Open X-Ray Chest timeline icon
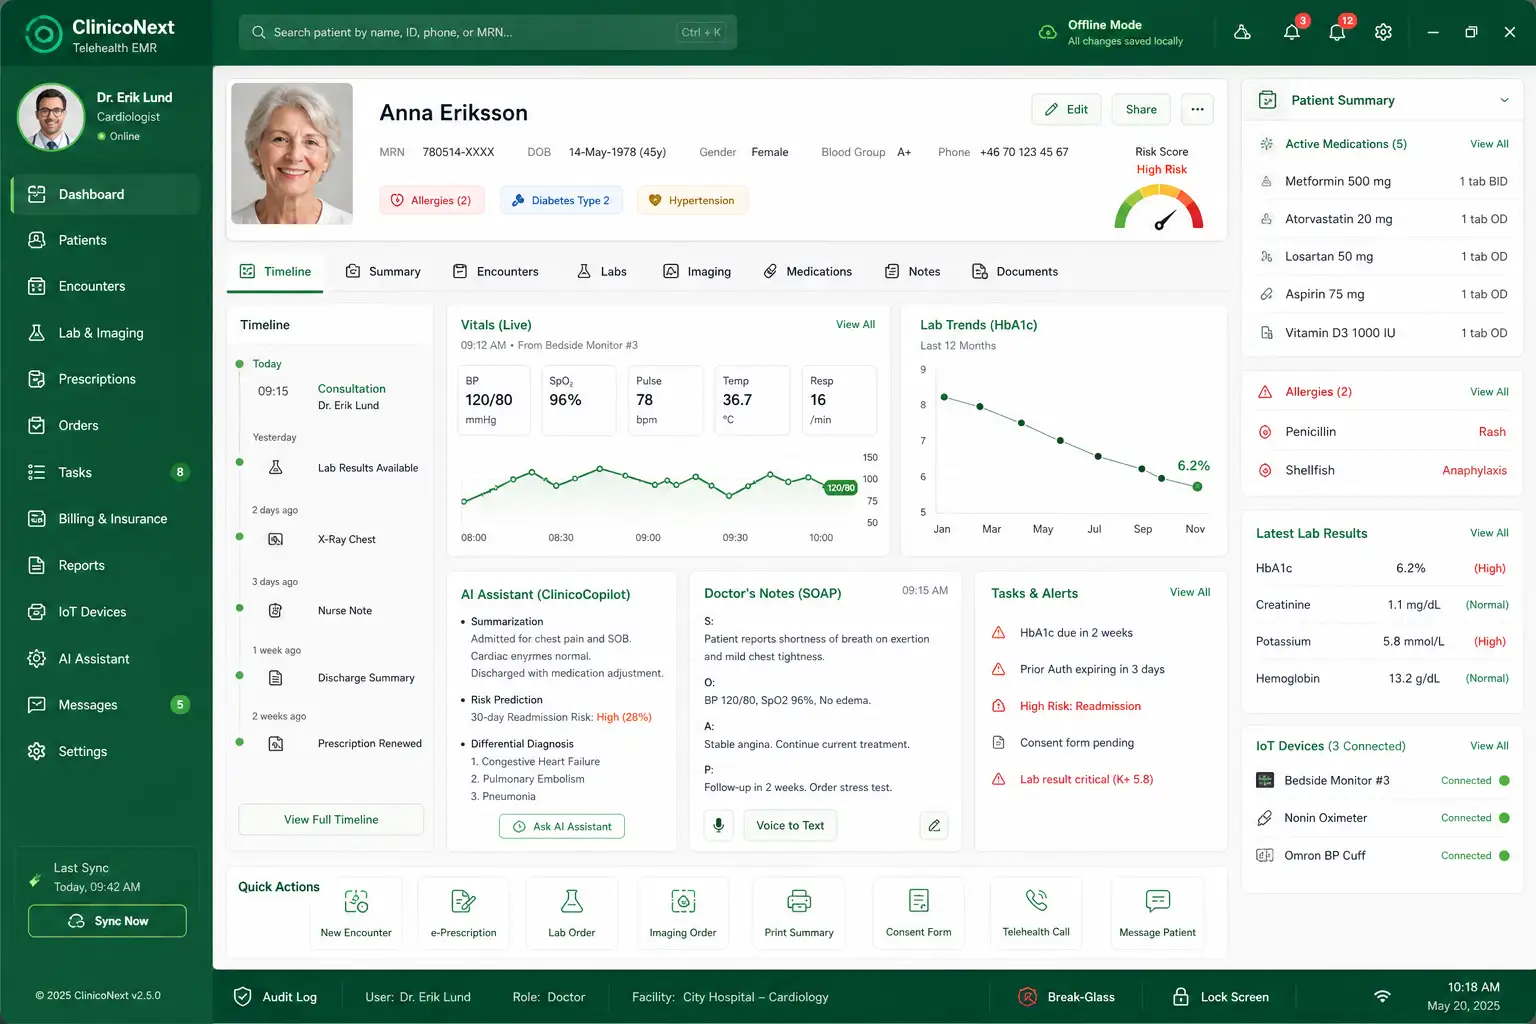This screenshot has width=1536, height=1024. tap(276, 539)
